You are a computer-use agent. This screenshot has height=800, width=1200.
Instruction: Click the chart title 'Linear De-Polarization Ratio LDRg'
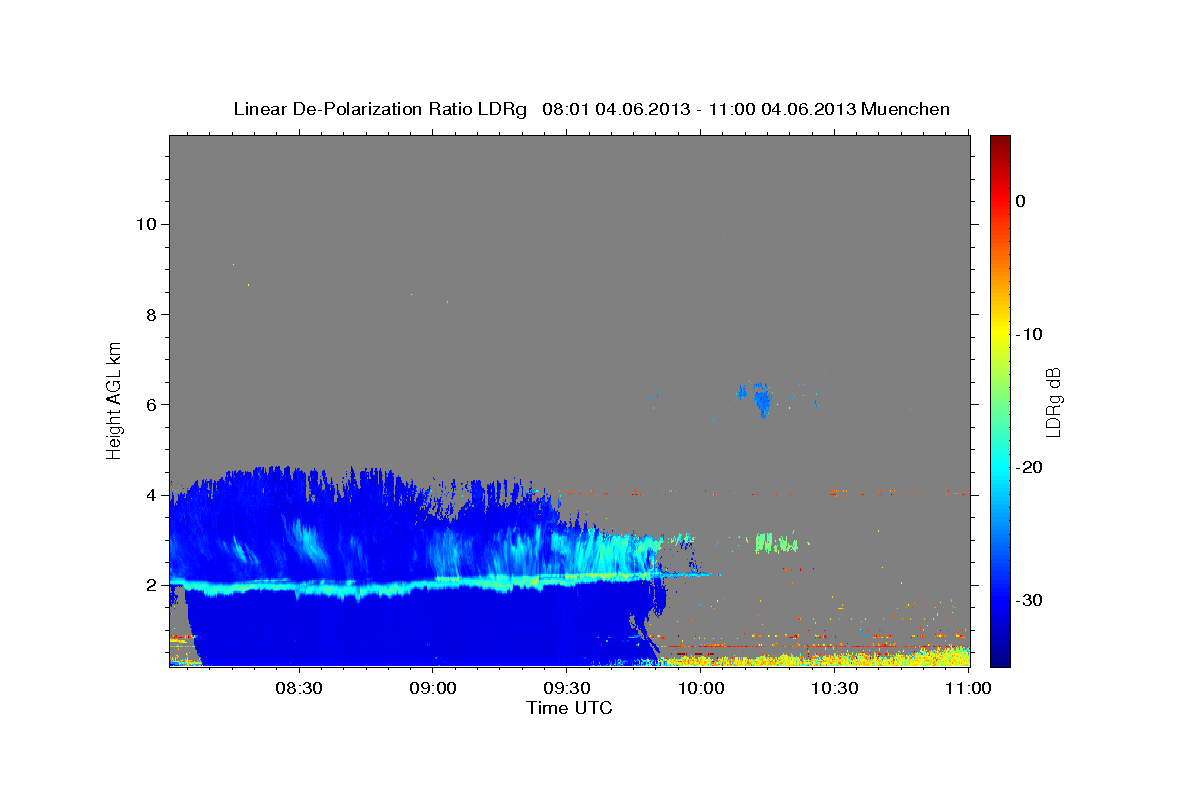click(x=379, y=109)
